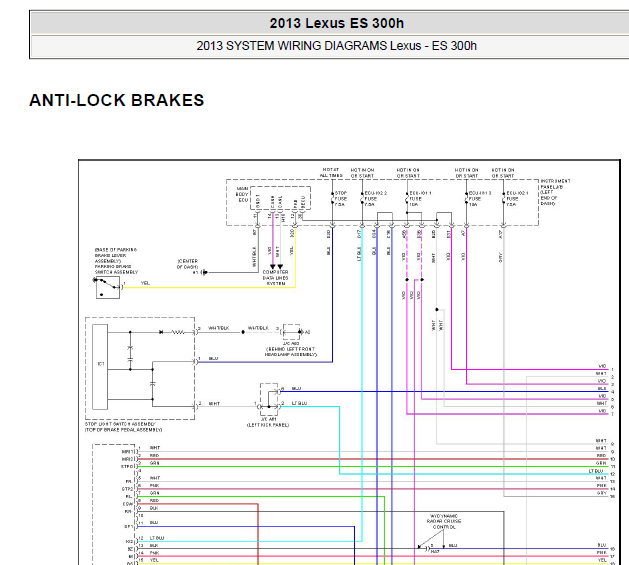Select the '2013 SYSTEM WIRING DIAGRAMS Lexus - ES 300h' subtitle

(x=336, y=46)
